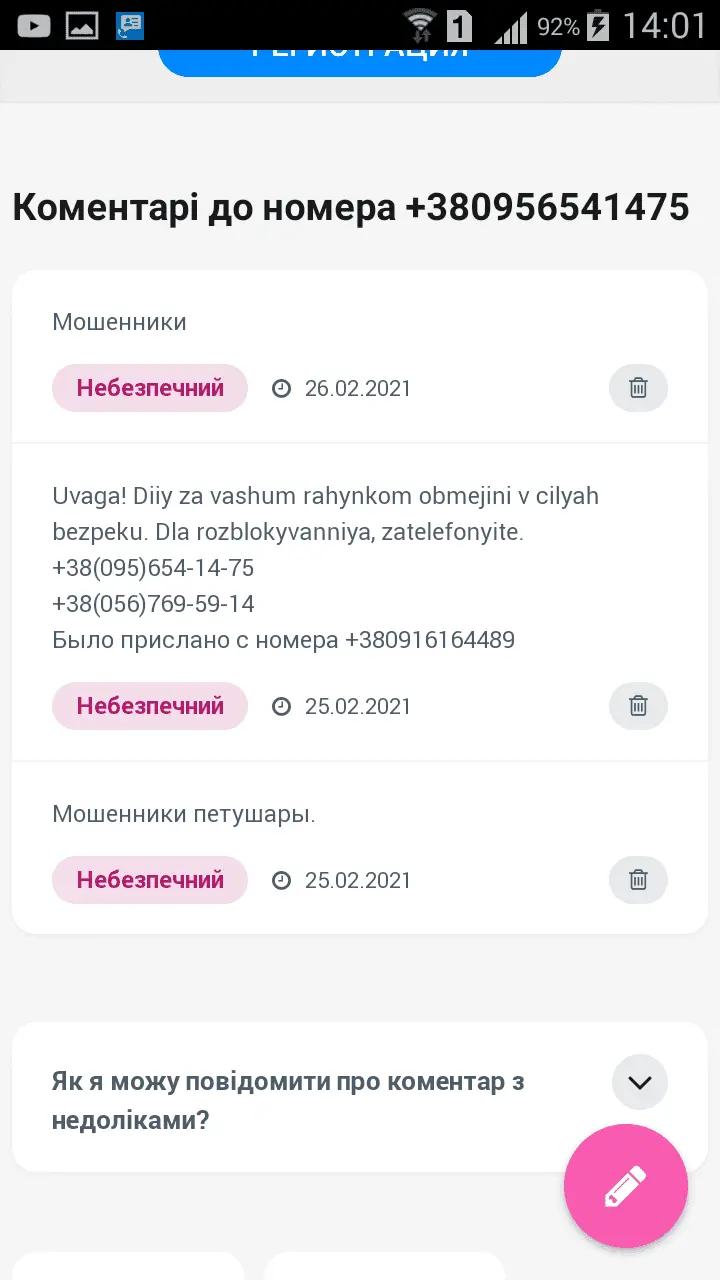Image resolution: width=720 pixels, height=1280 pixels.
Task: Tap trash icon on Uvaga comment
Action: tap(638, 706)
